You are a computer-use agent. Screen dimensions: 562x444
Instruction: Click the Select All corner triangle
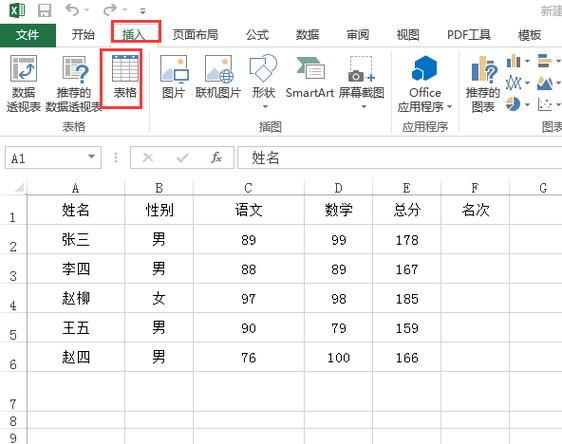point(19,187)
